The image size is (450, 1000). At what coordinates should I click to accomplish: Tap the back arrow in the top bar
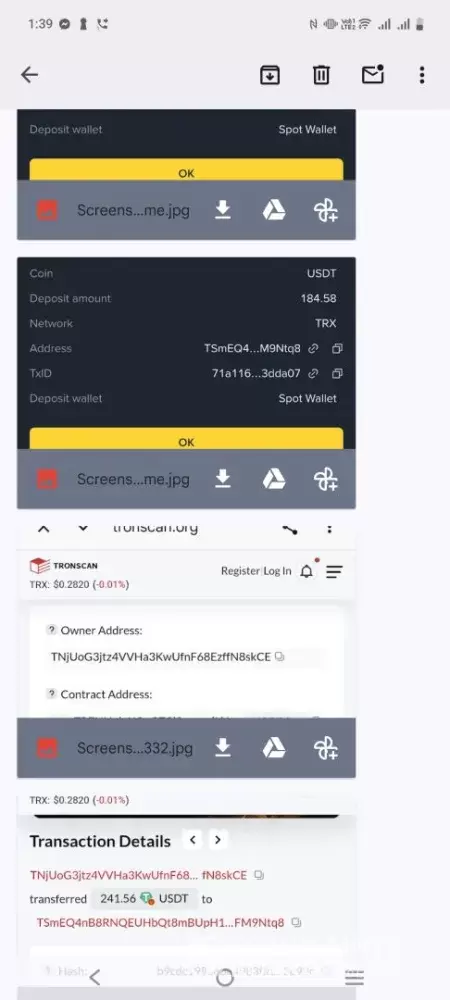(29, 75)
